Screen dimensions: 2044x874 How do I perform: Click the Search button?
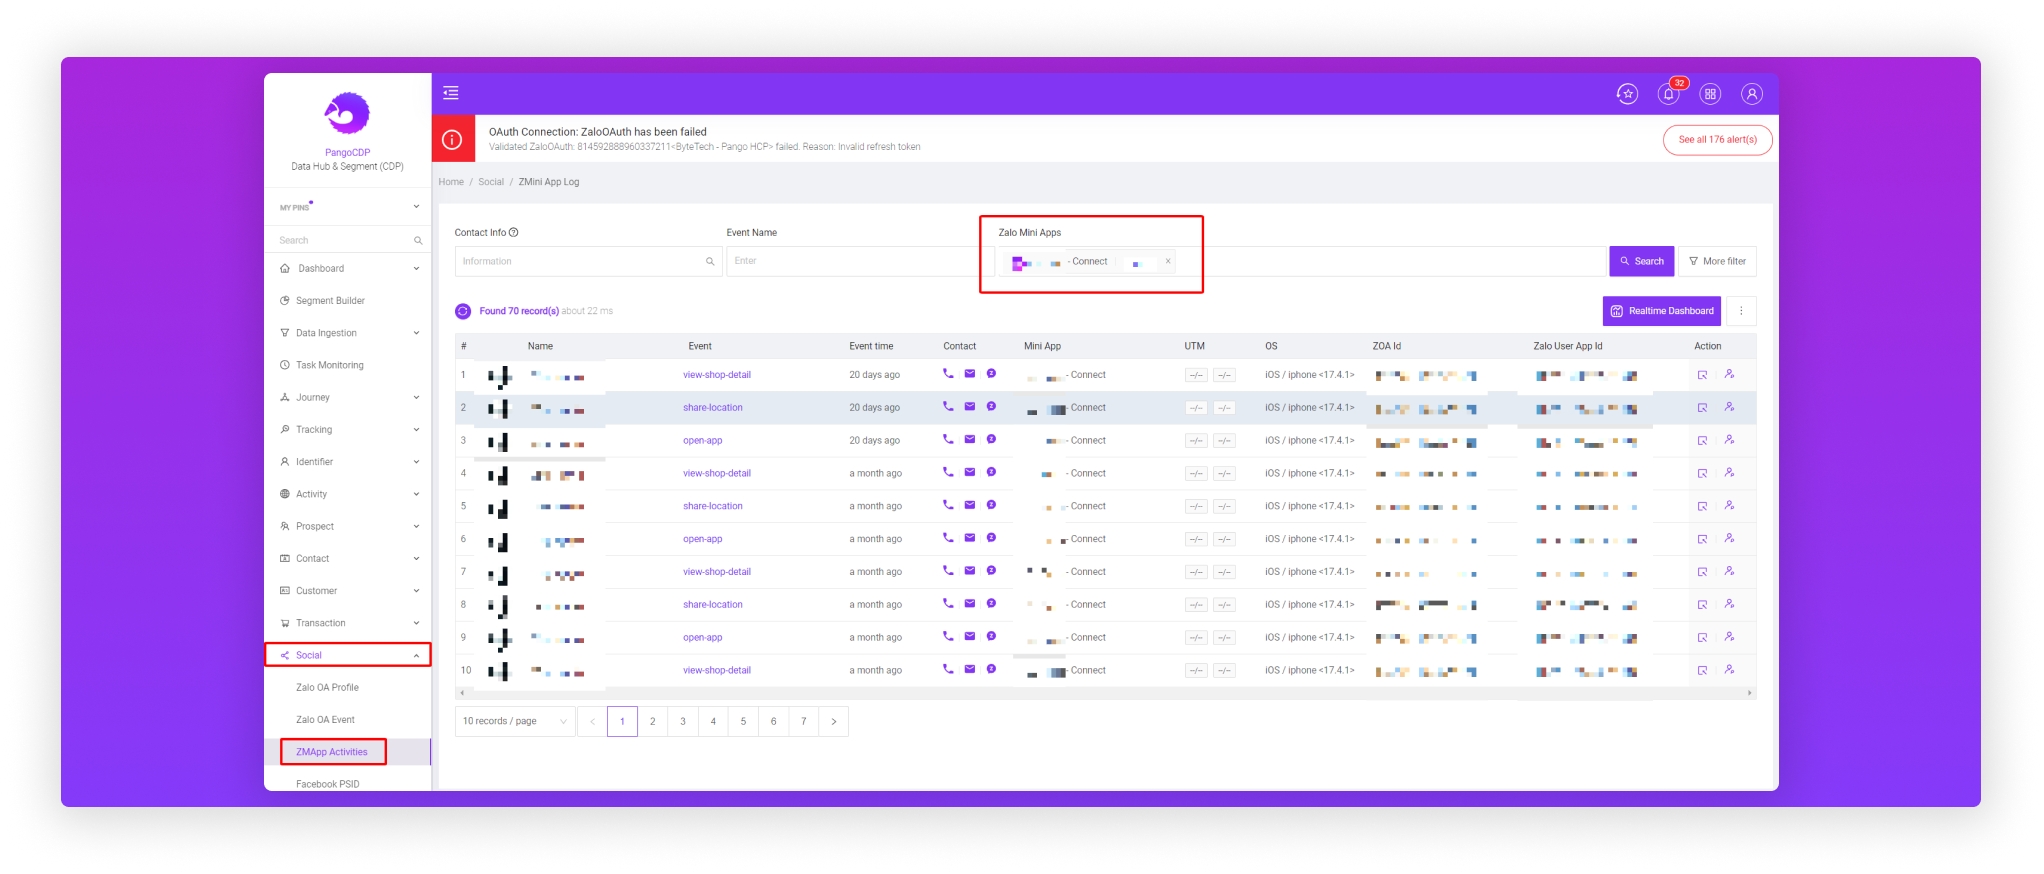pyautogui.click(x=1641, y=262)
